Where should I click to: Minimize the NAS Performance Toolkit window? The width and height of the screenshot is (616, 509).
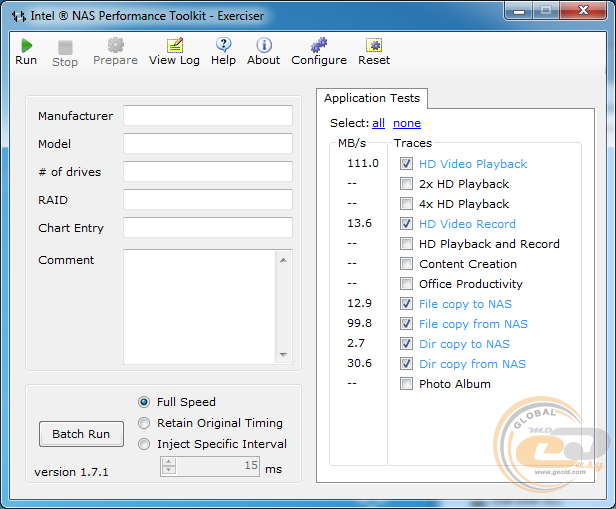[518, 10]
